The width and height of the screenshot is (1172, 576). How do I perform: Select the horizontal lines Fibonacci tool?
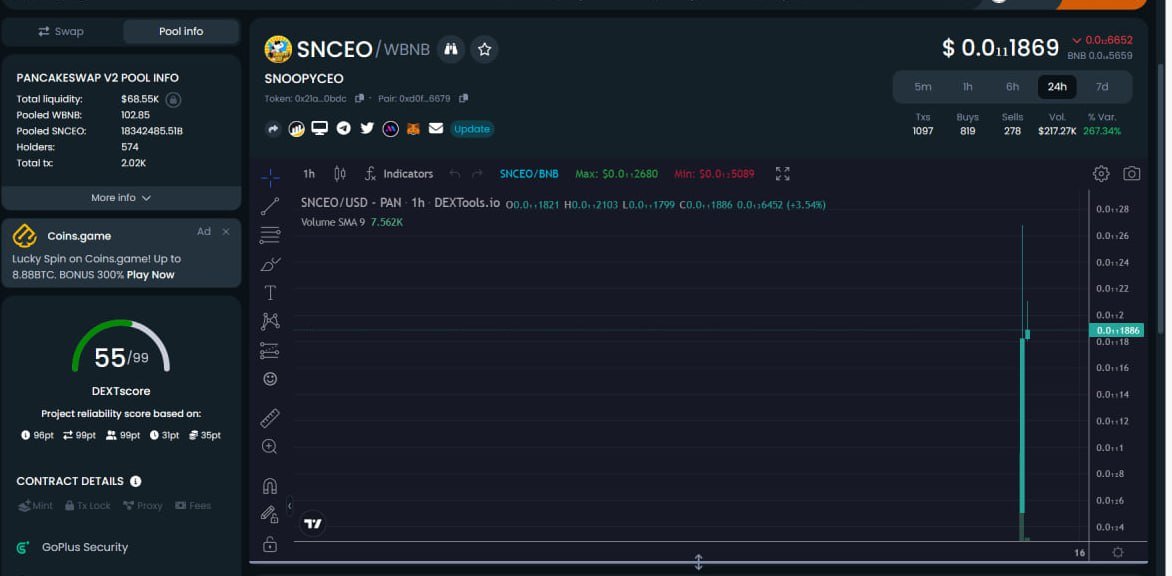[270, 235]
